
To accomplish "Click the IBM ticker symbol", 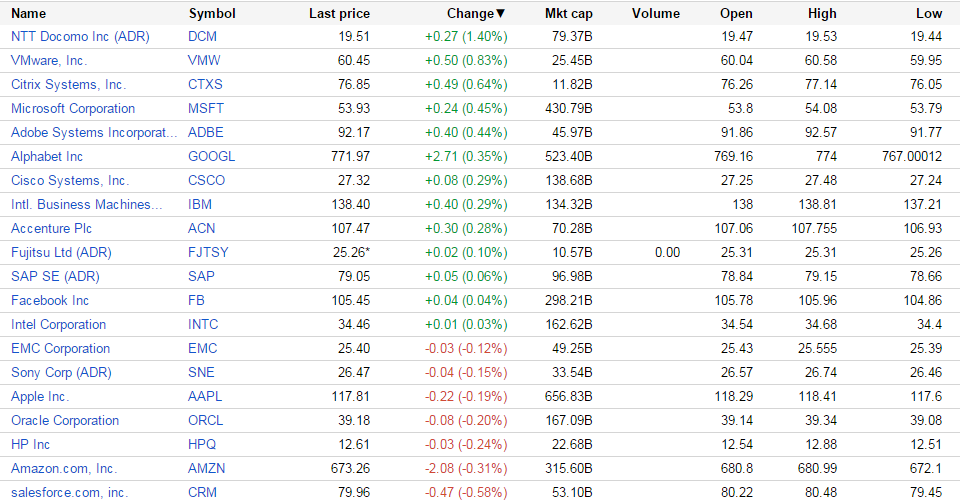I will 201,204.
